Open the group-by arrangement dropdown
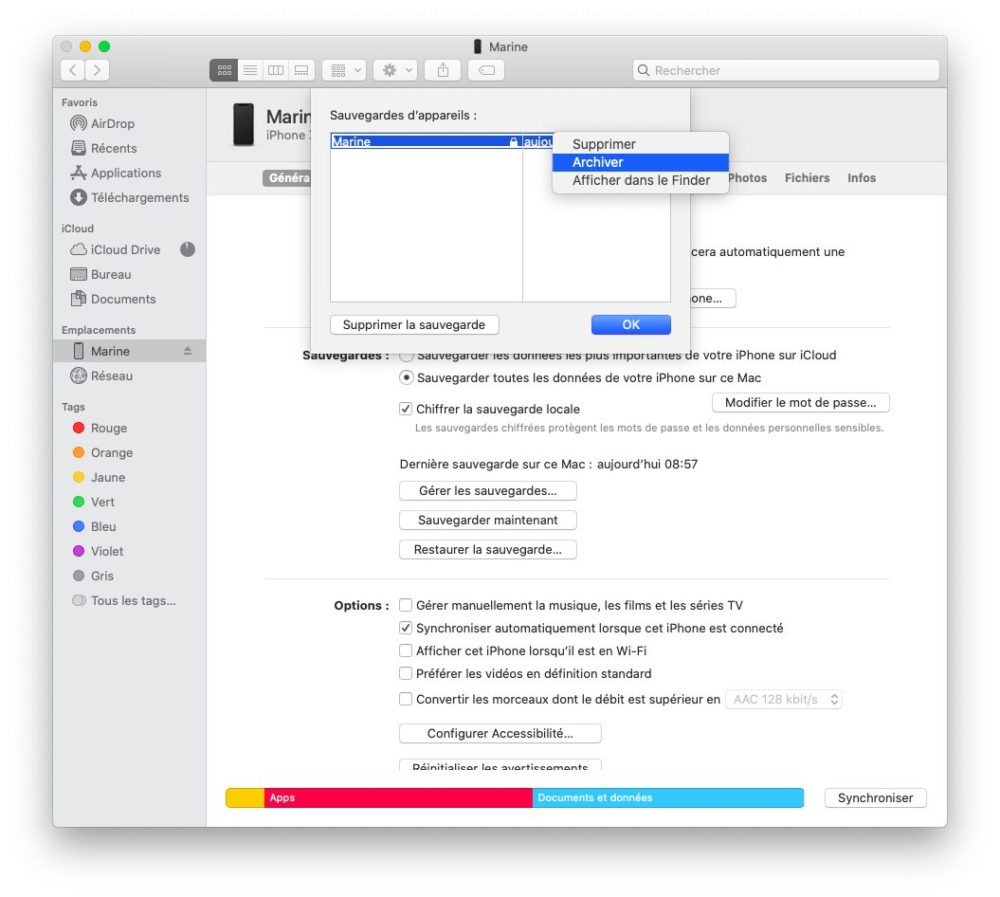 pyautogui.click(x=344, y=70)
